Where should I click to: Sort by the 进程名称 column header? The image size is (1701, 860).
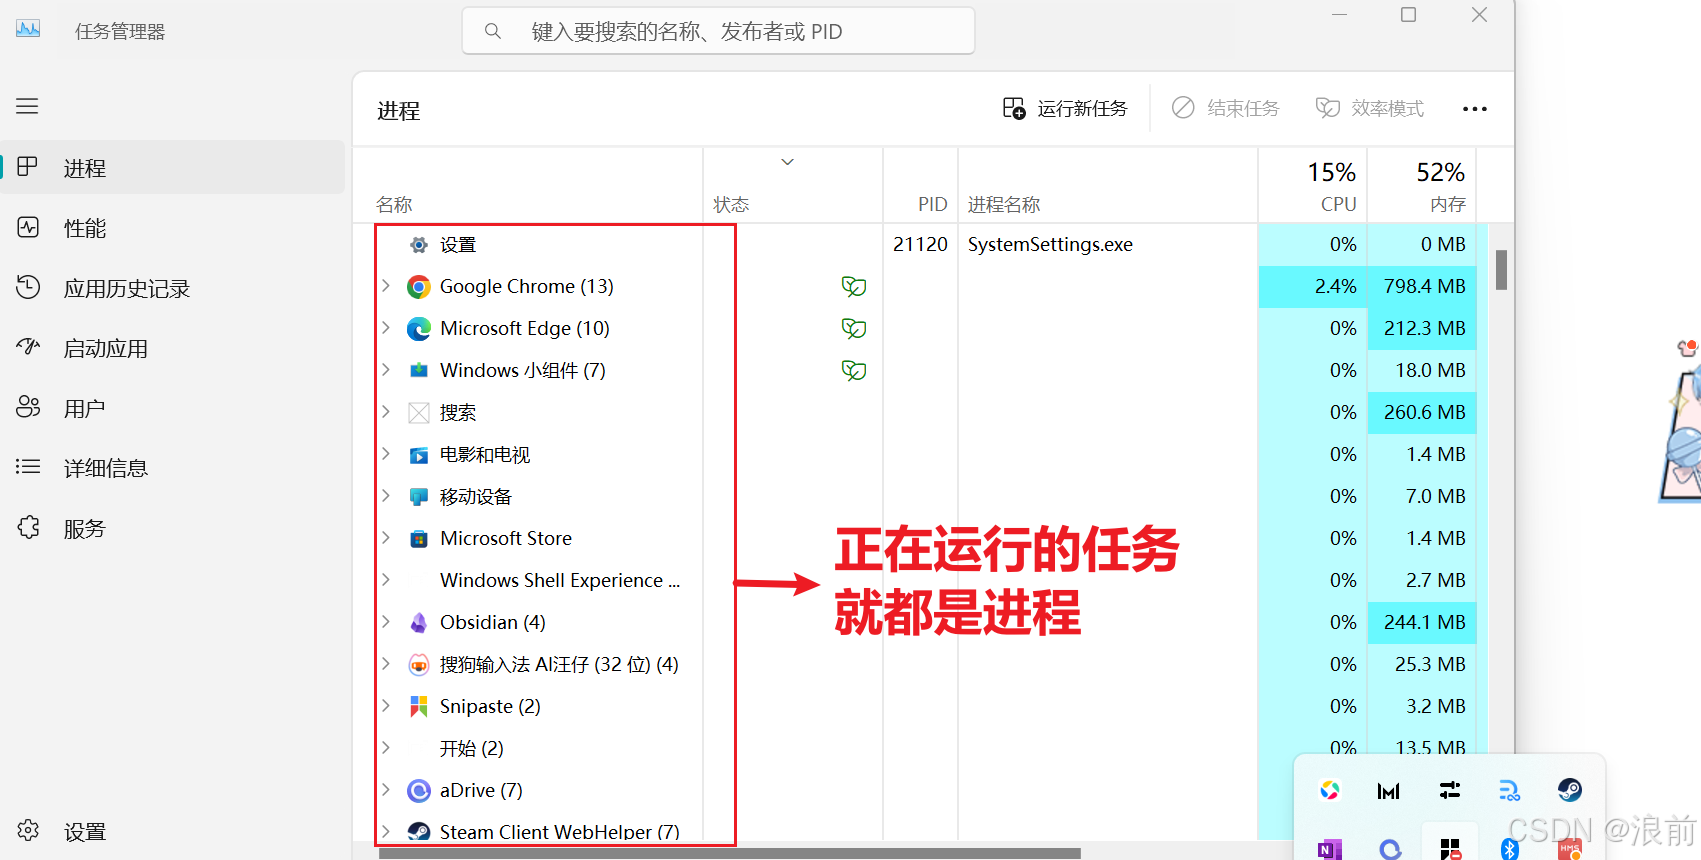click(x=1004, y=205)
